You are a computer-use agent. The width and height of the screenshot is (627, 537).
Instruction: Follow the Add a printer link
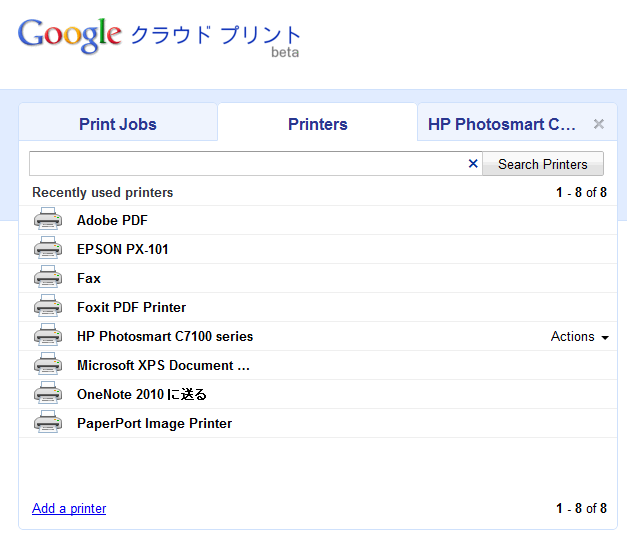click(69, 508)
